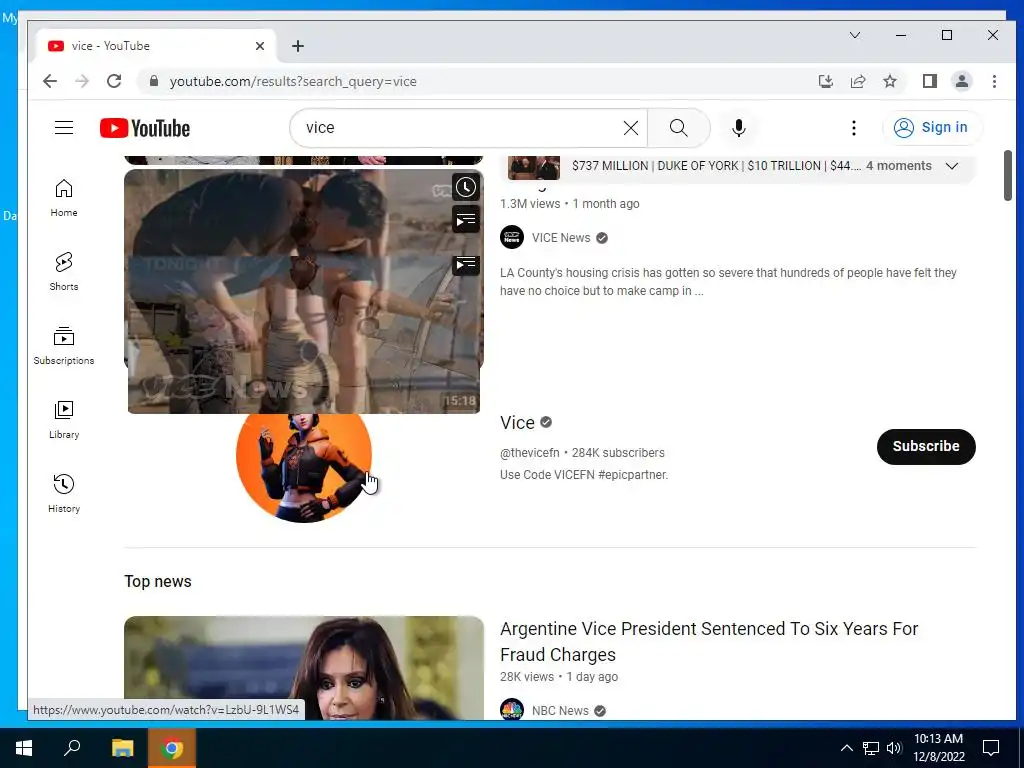The height and width of the screenshot is (768, 1024).
Task: Bookmark this page with the star
Action: tap(889, 81)
